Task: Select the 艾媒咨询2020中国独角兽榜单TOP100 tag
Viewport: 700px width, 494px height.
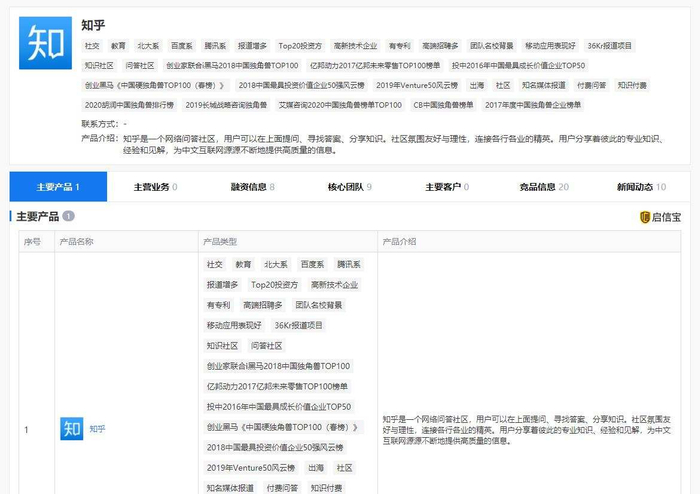Action: coord(340,105)
